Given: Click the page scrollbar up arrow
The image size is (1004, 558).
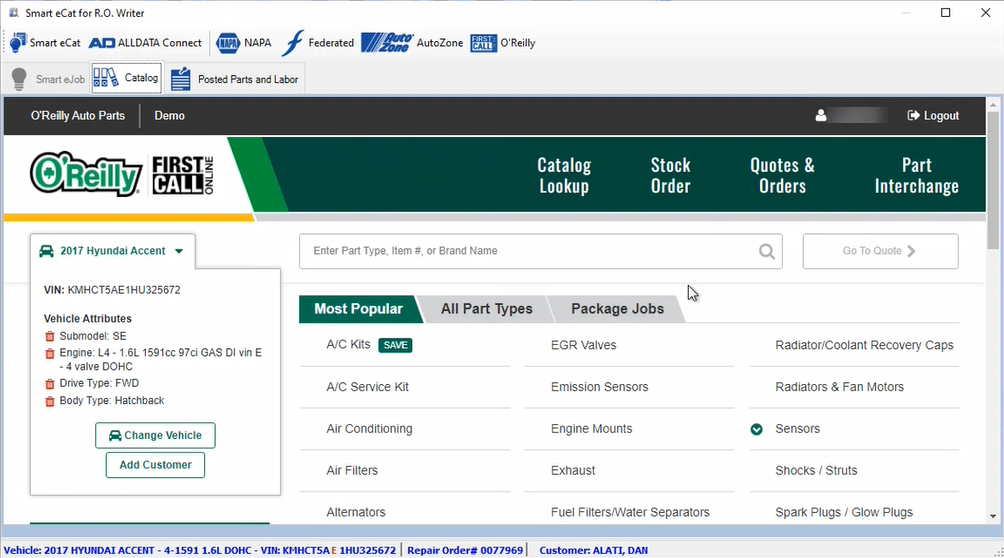Looking at the screenshot, I should point(992,105).
